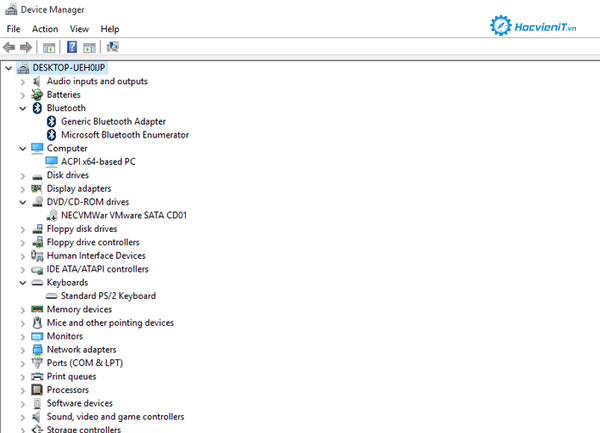Click the Memory devices chip icon

[37, 309]
